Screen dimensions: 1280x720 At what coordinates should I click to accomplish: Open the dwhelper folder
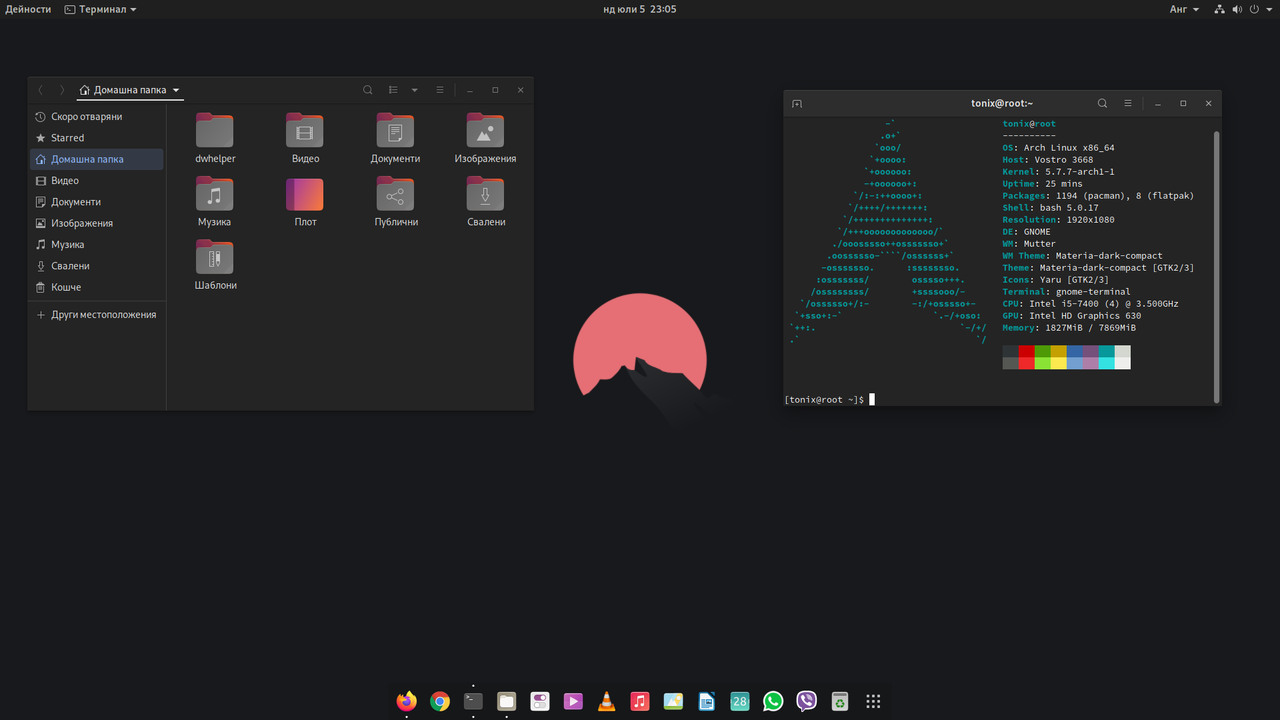[215, 139]
